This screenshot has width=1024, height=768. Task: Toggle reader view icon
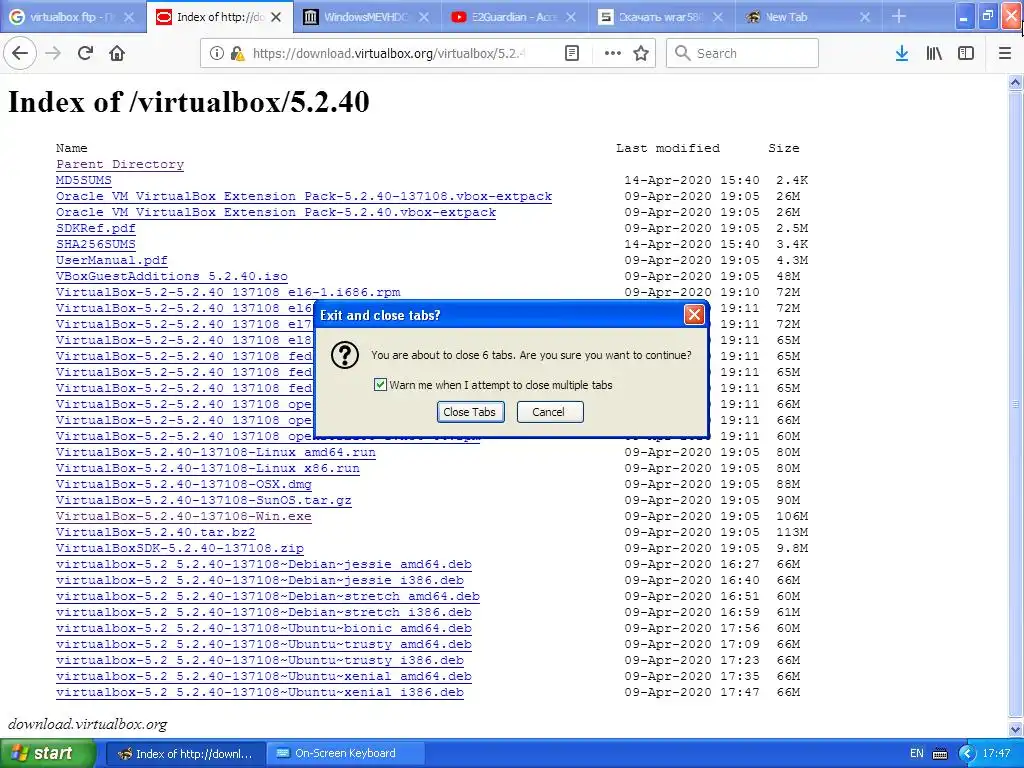pos(572,54)
